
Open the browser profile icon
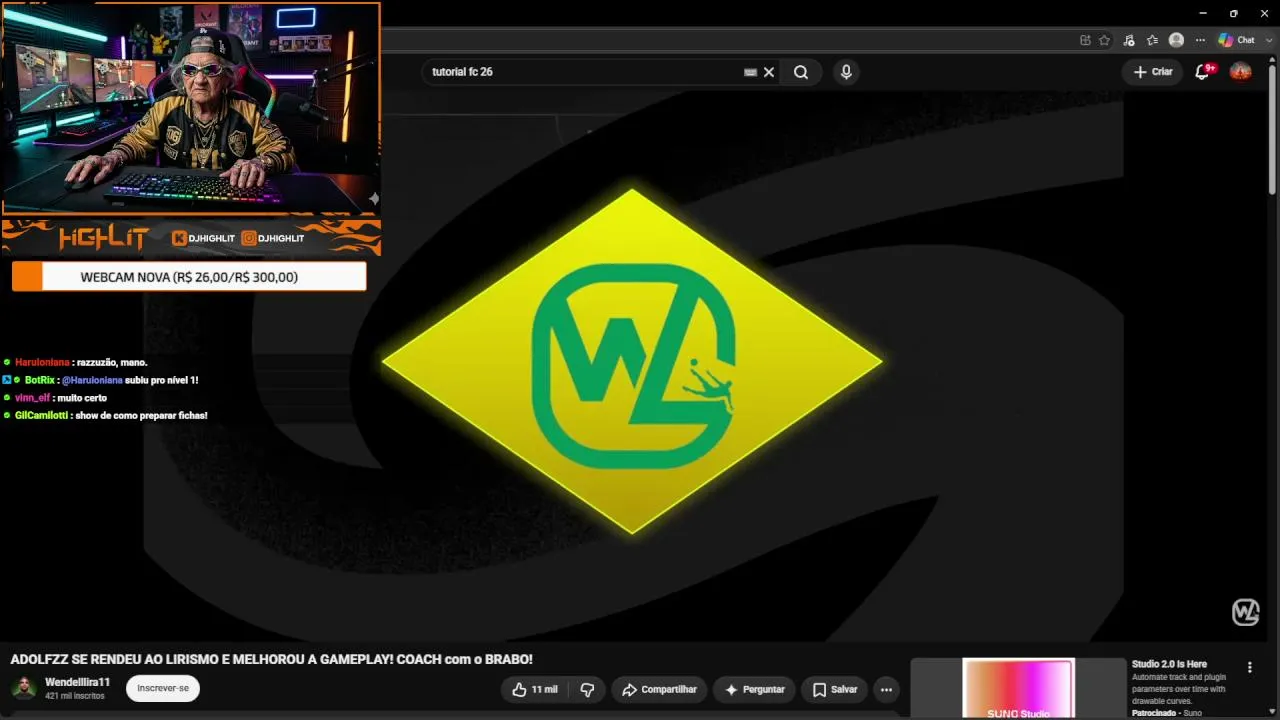point(1176,40)
